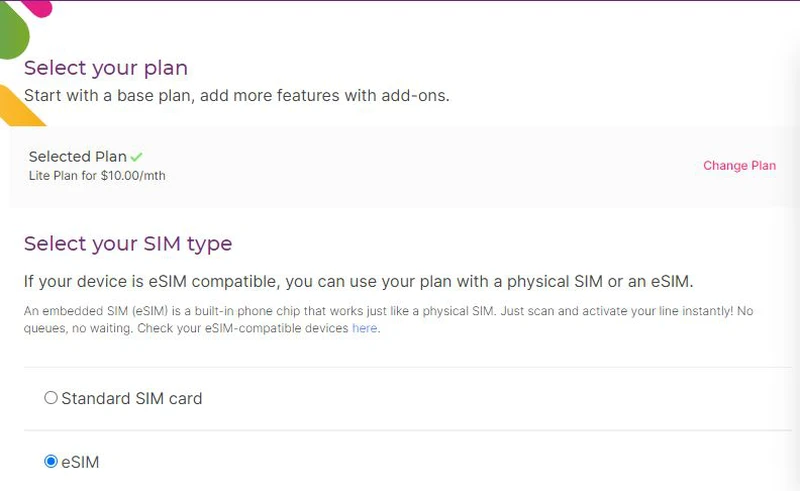The image size is (800, 491).
Task: Click the eSIM compatible device sentence
Action: tap(359, 281)
